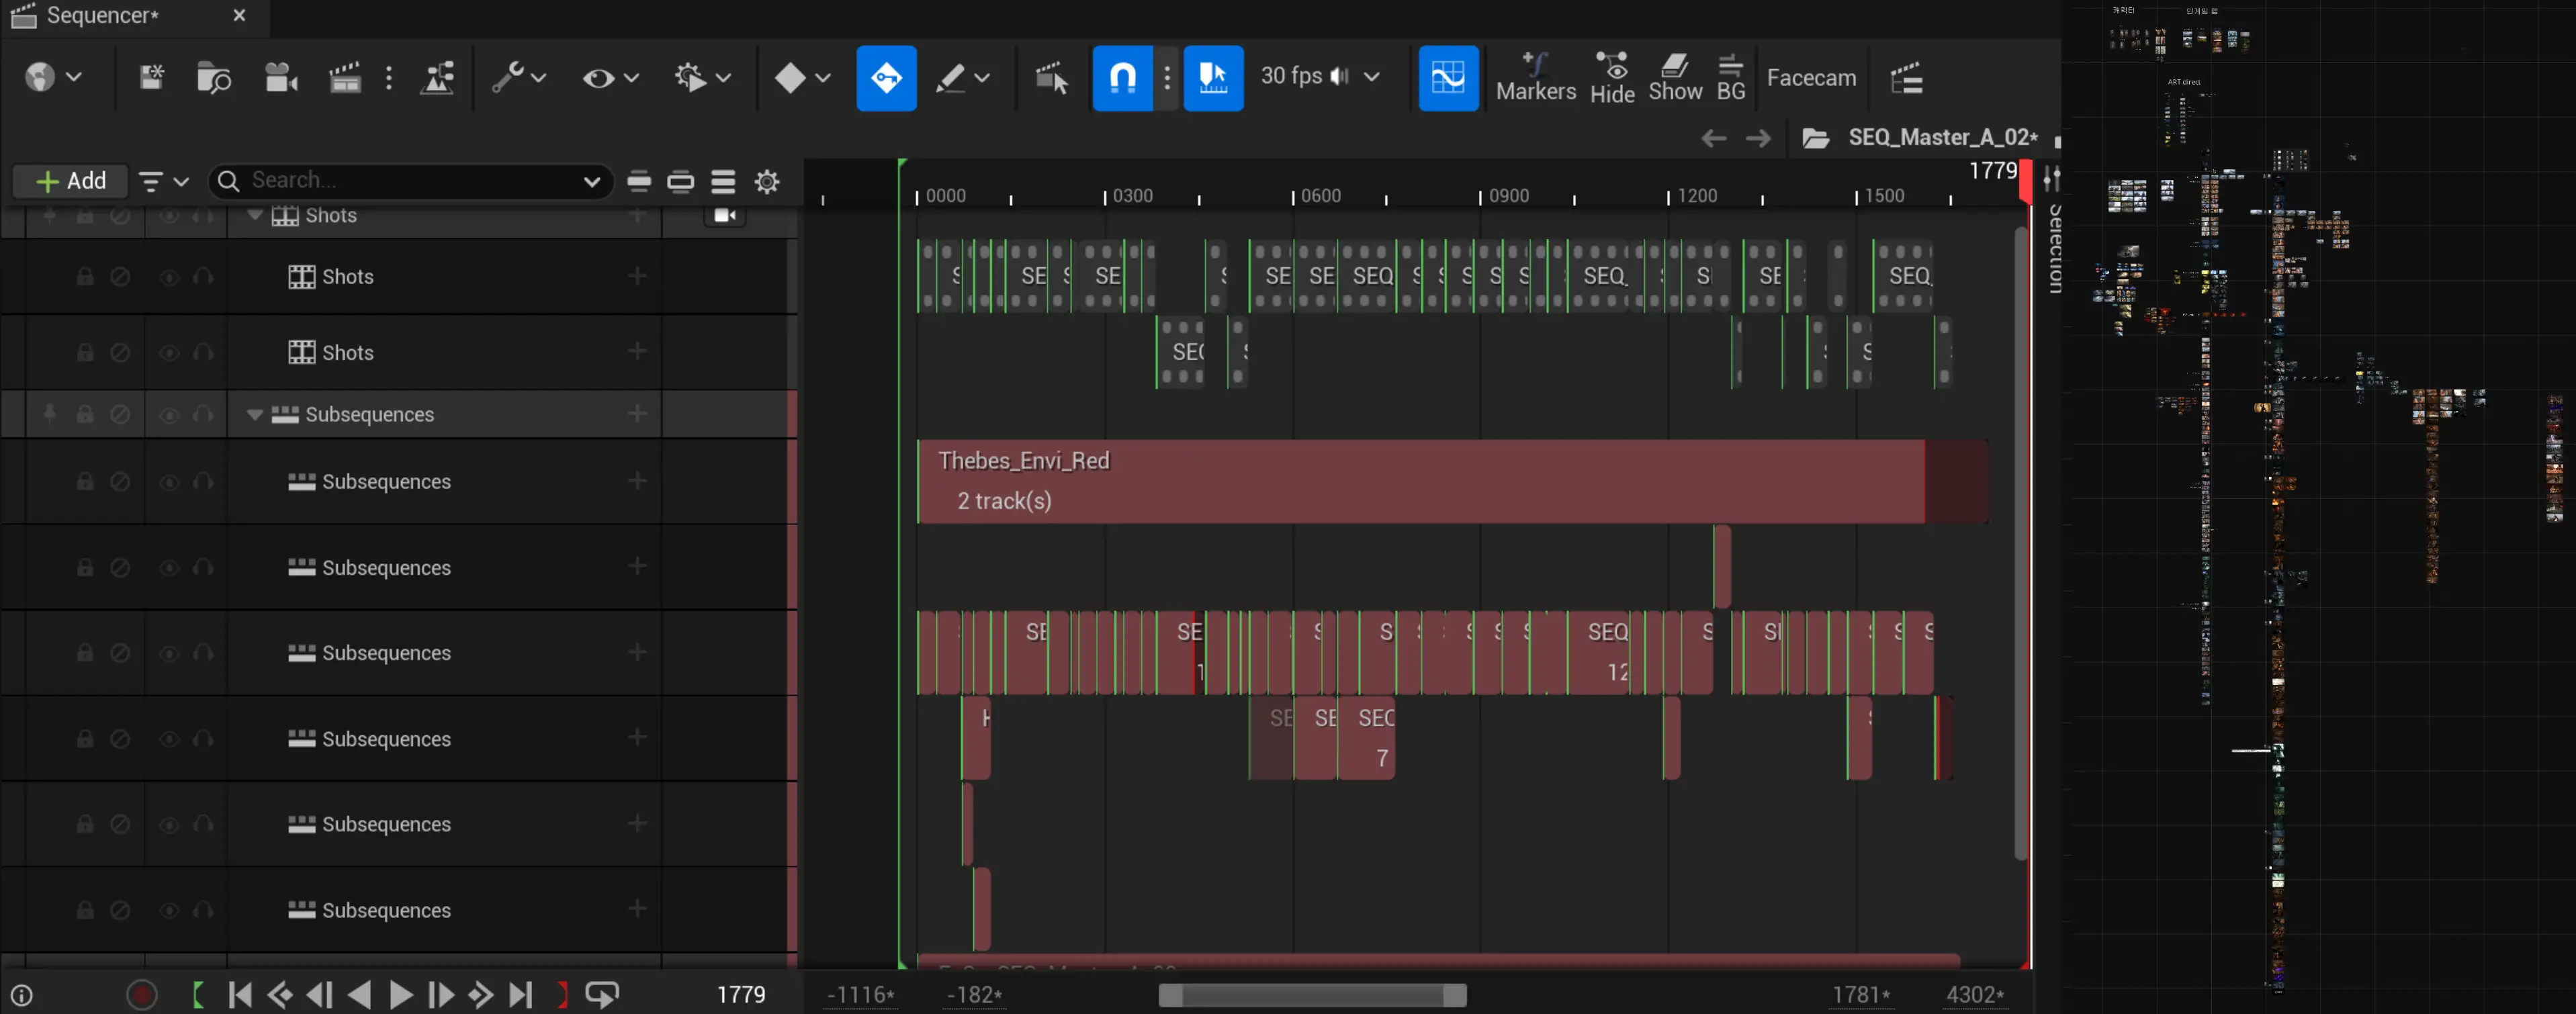Open the info icon in transport bar
Viewport: 2576px width, 1014px height.
click(x=21, y=995)
